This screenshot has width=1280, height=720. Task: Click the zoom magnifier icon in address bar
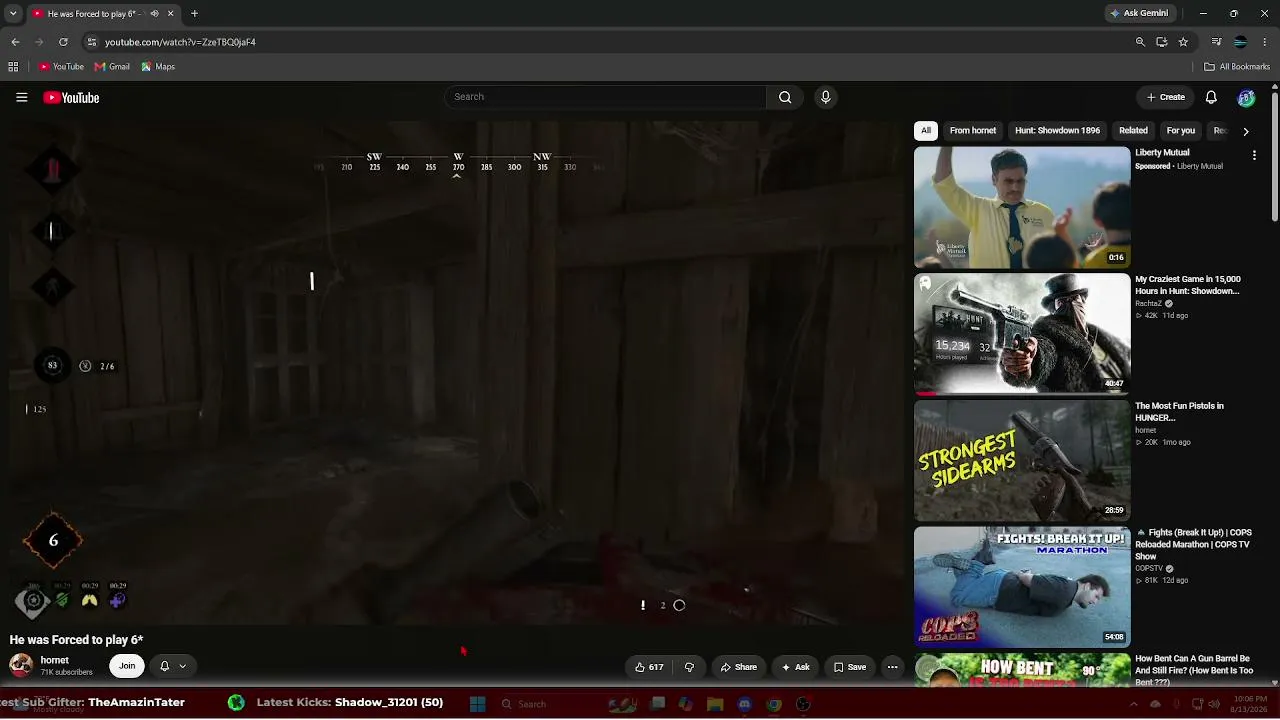[1140, 42]
